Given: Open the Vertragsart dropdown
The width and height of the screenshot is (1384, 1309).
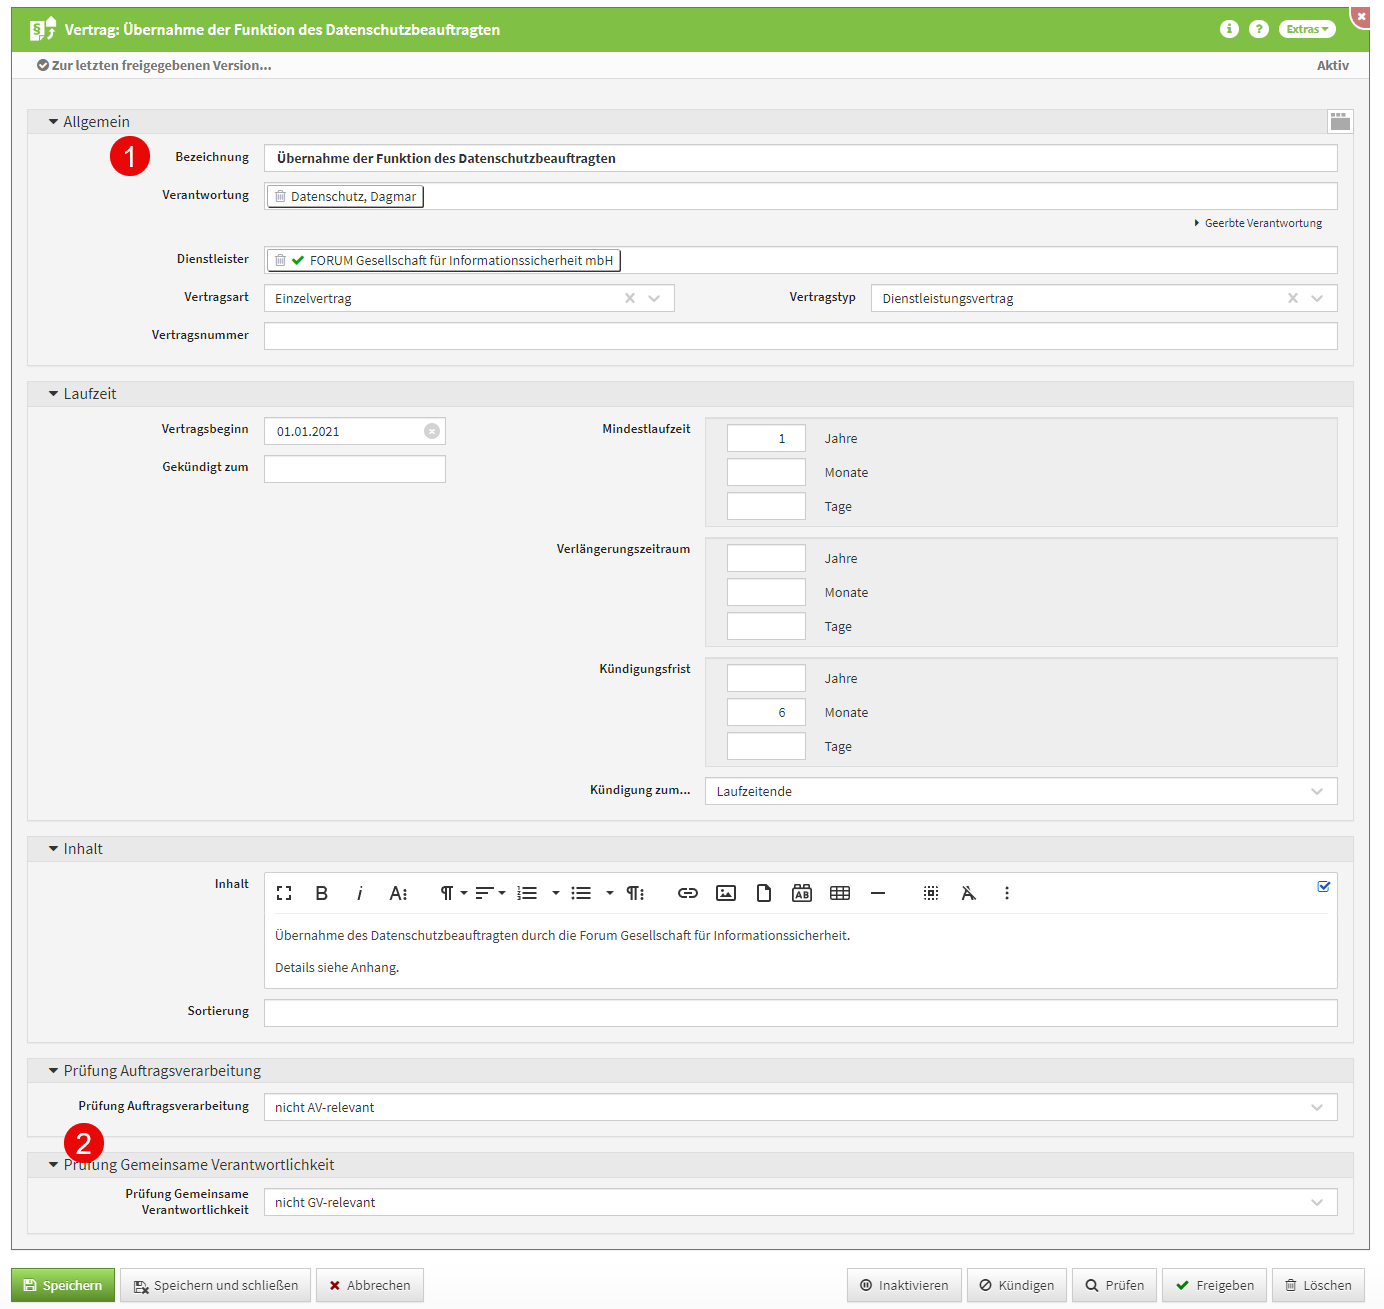Looking at the screenshot, I should click(x=654, y=298).
